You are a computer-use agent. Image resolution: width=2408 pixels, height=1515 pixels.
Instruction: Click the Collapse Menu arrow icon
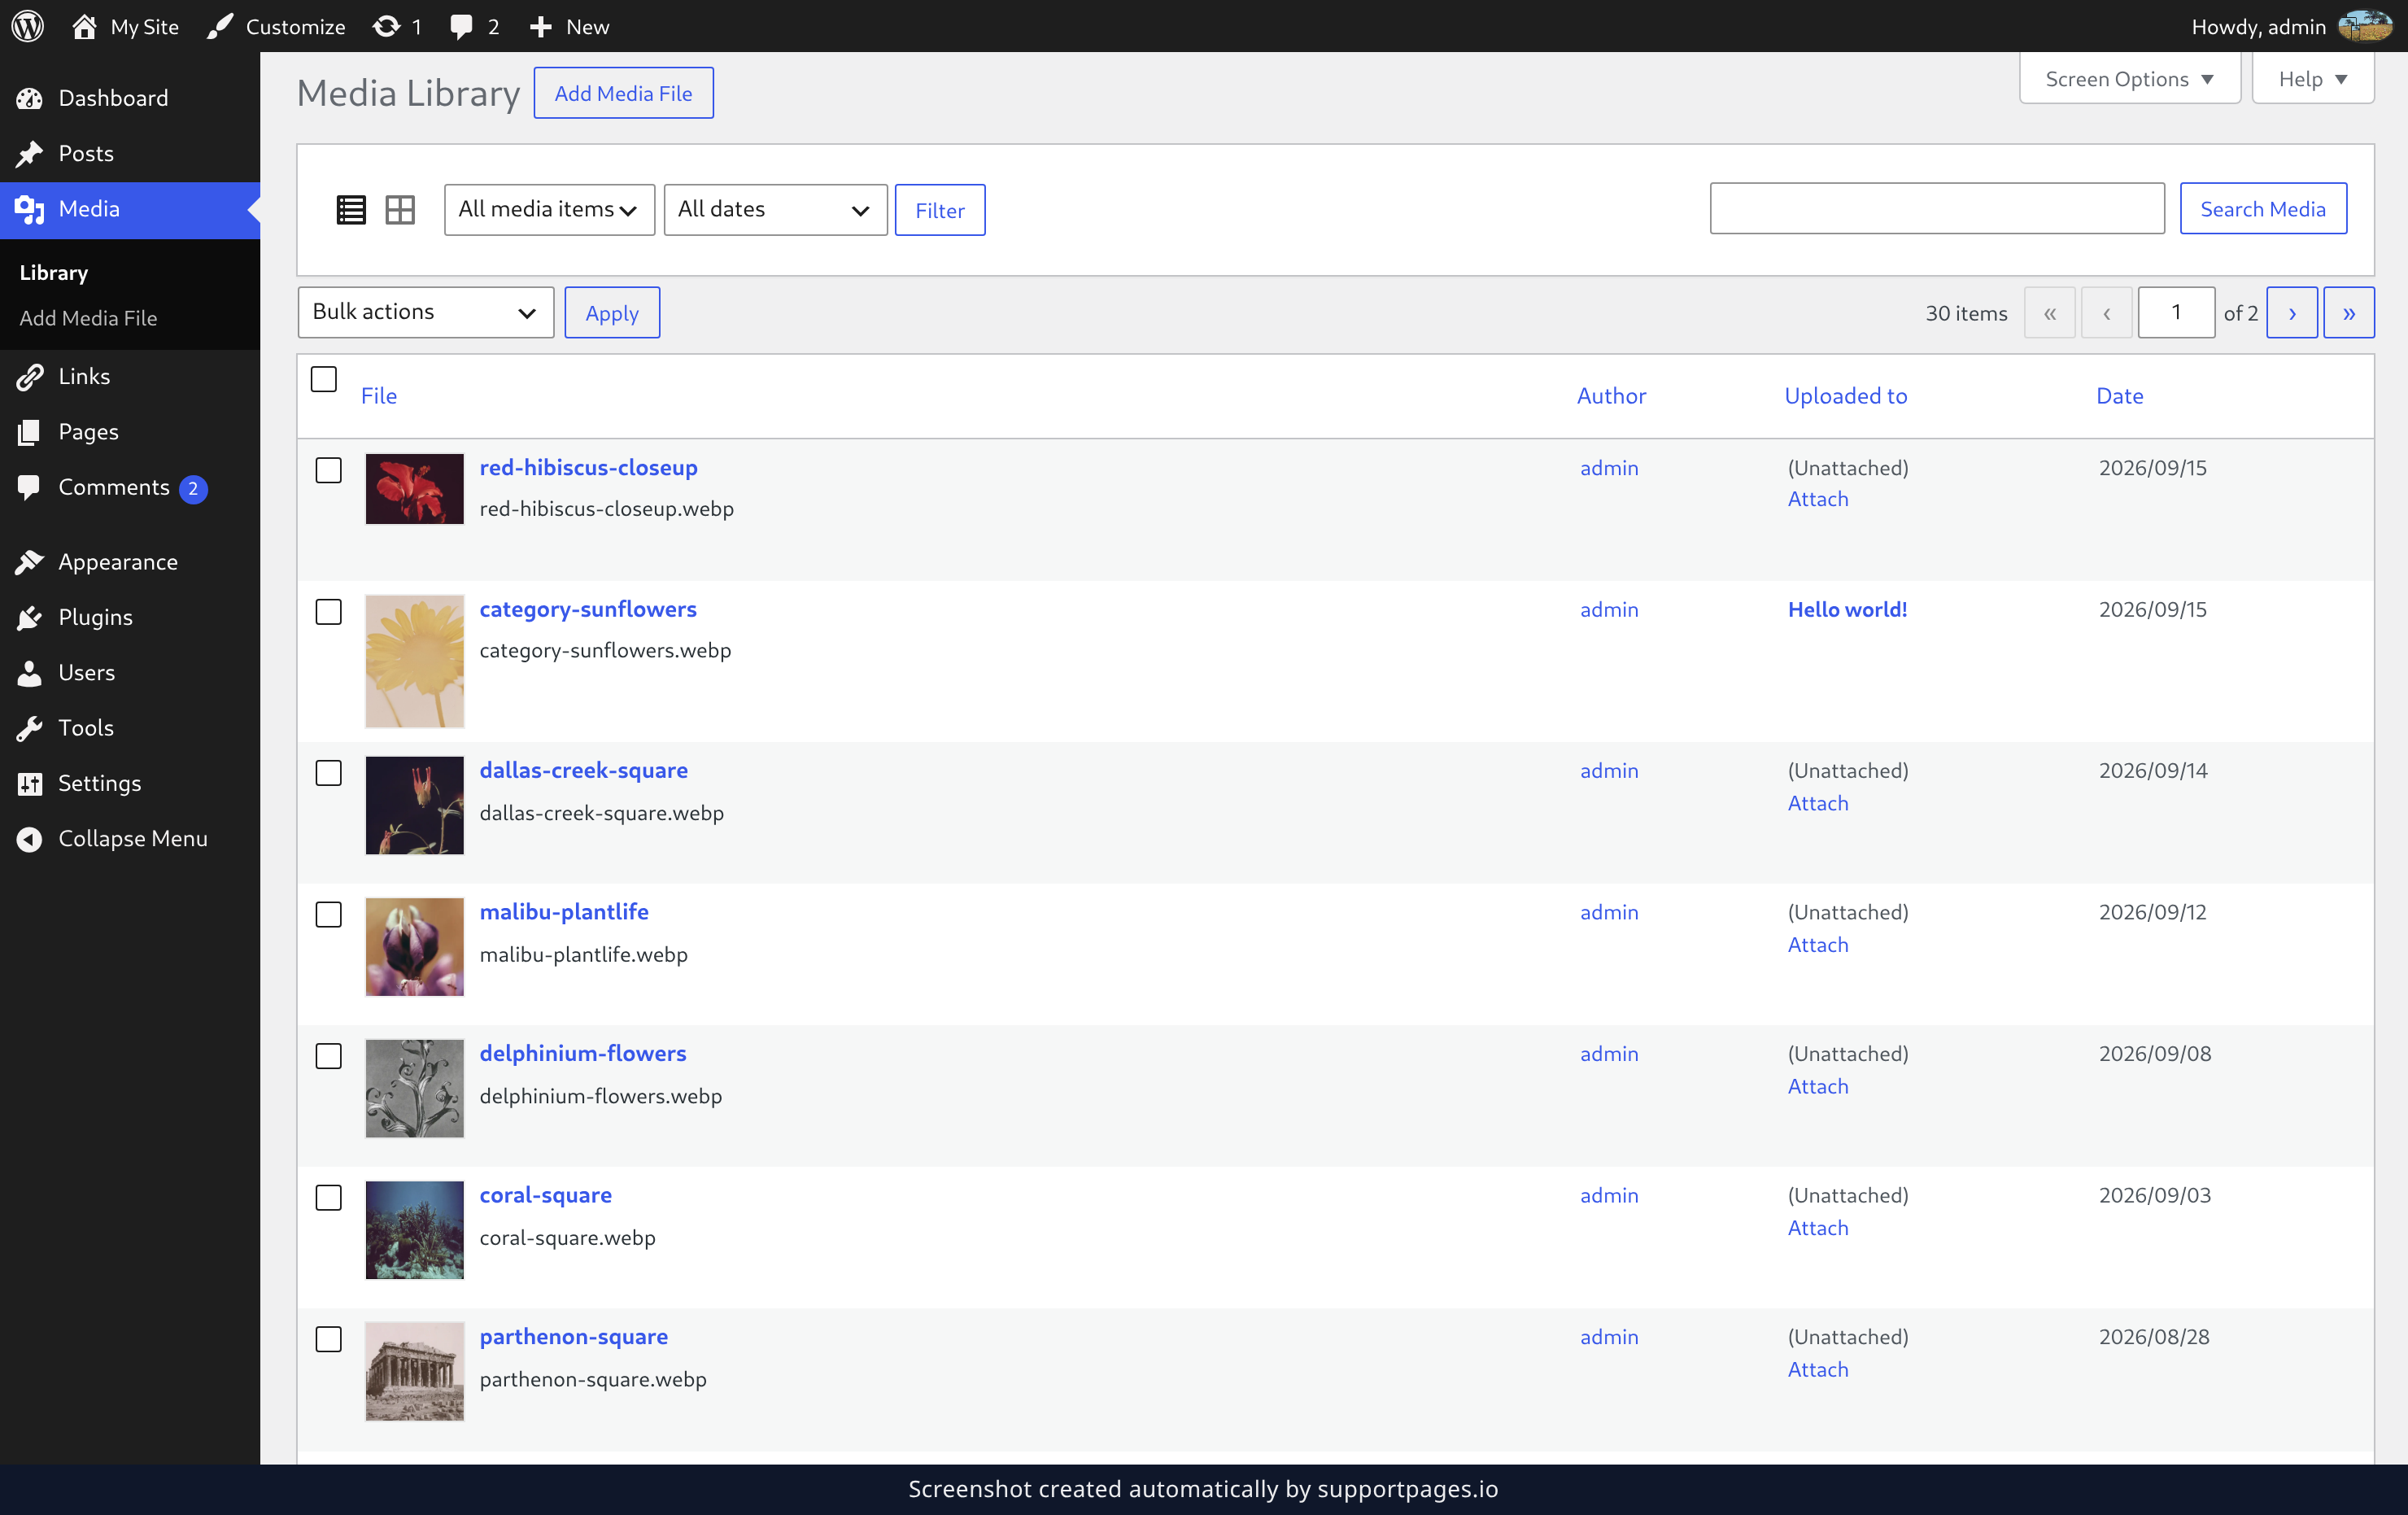[30, 838]
